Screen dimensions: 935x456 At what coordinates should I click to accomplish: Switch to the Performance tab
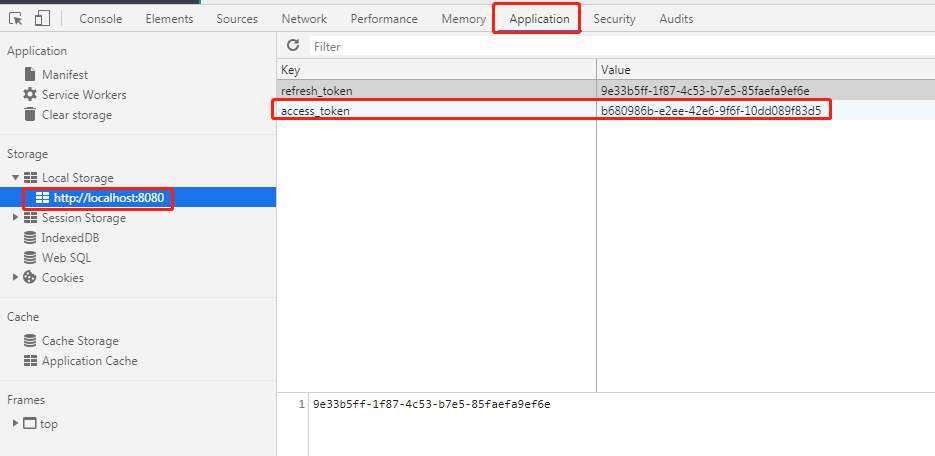tap(384, 19)
